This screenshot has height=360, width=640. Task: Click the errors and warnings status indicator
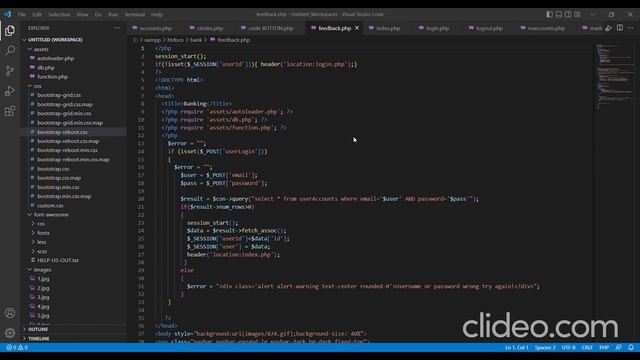pyautogui.click(x=17, y=347)
